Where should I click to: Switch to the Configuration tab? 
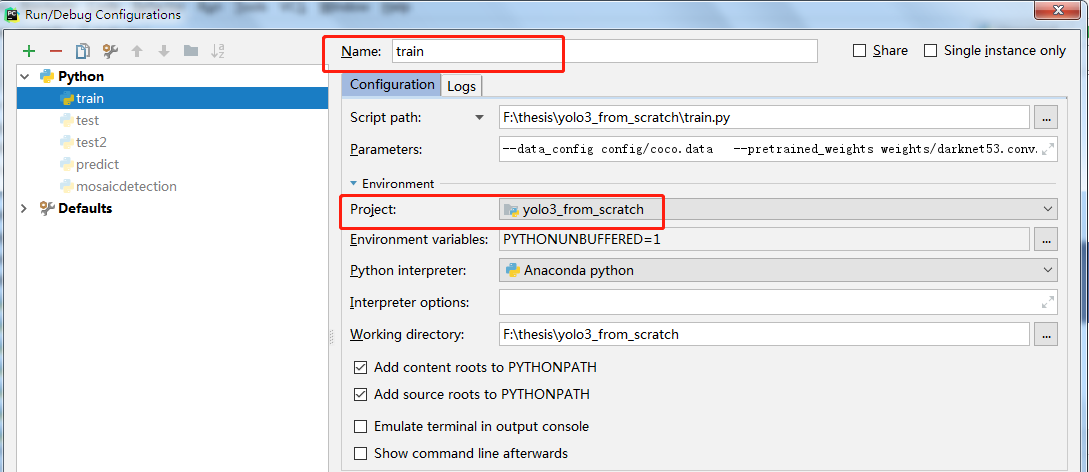pyautogui.click(x=392, y=85)
